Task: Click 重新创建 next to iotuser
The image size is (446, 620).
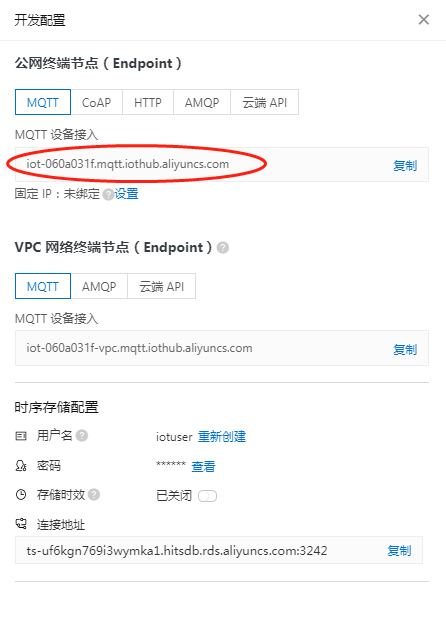Action: click(x=222, y=437)
